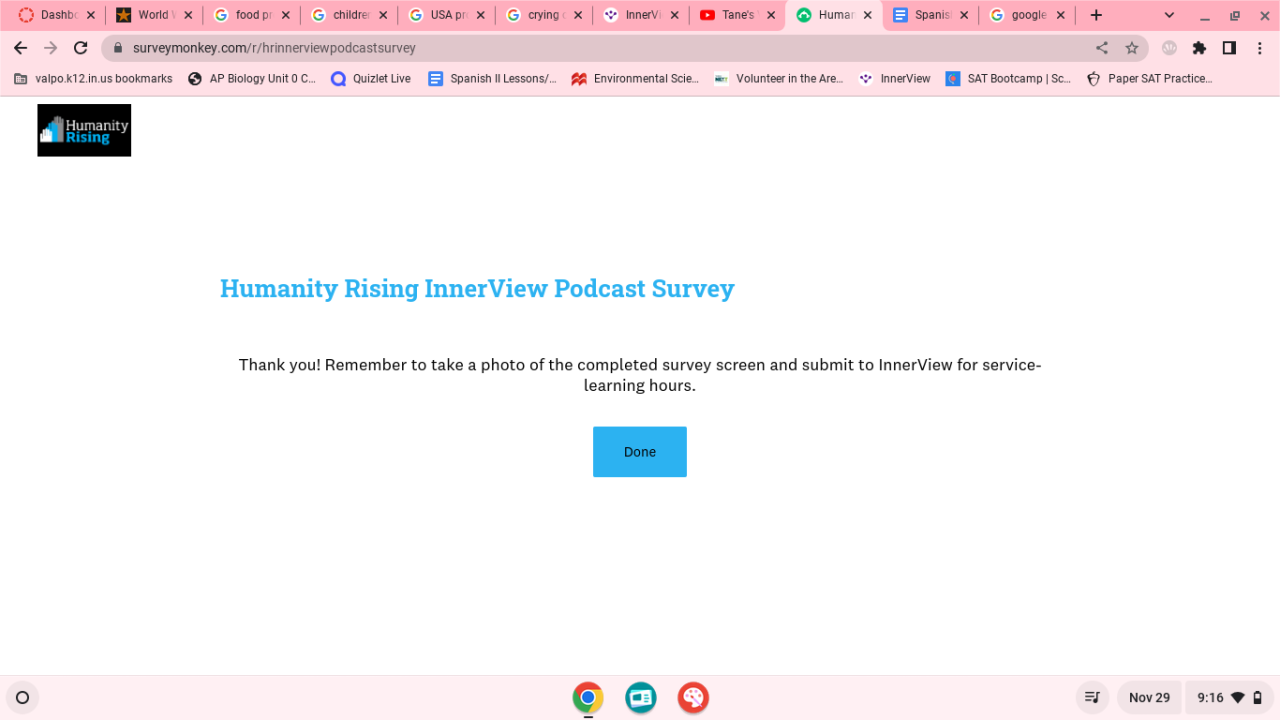Viewport: 1280px width, 720px height.
Task: Close the Dashboard tab
Action: pyautogui.click(x=91, y=15)
